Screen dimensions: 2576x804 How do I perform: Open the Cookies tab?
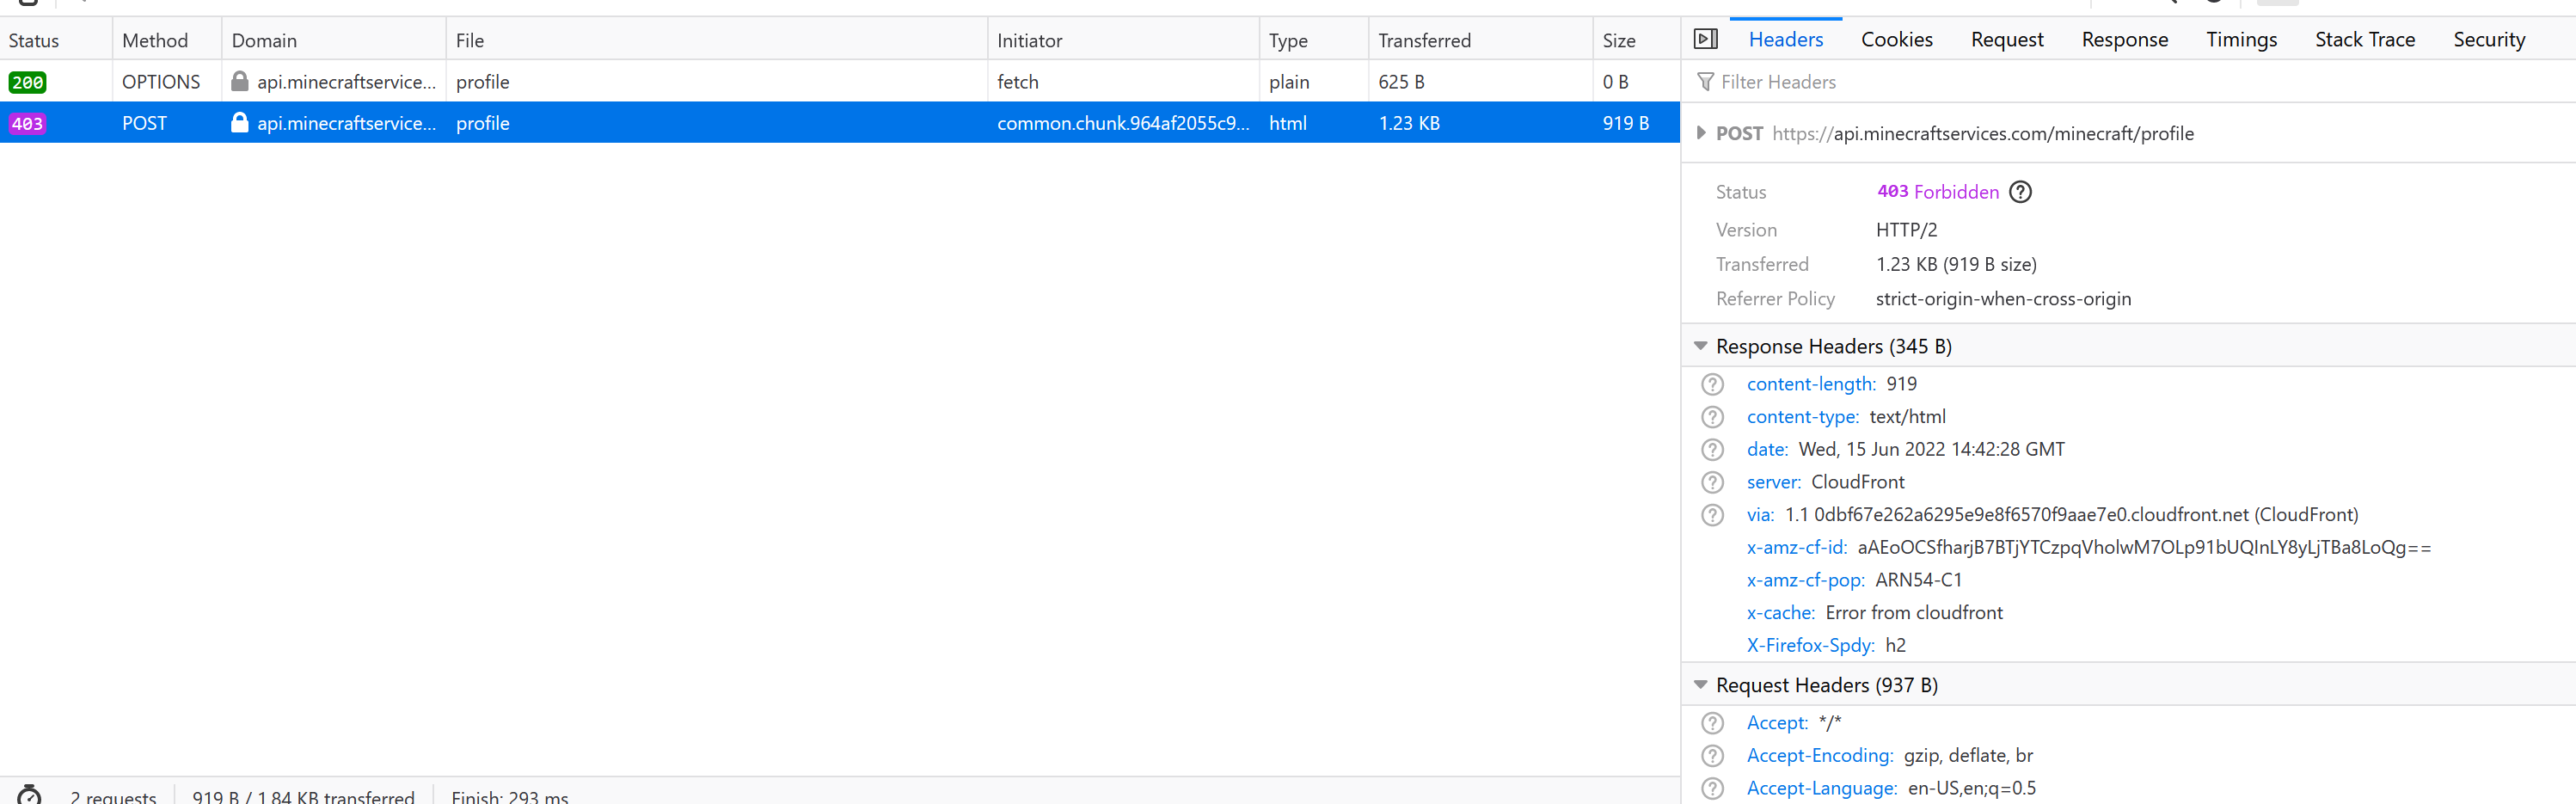coord(1897,39)
